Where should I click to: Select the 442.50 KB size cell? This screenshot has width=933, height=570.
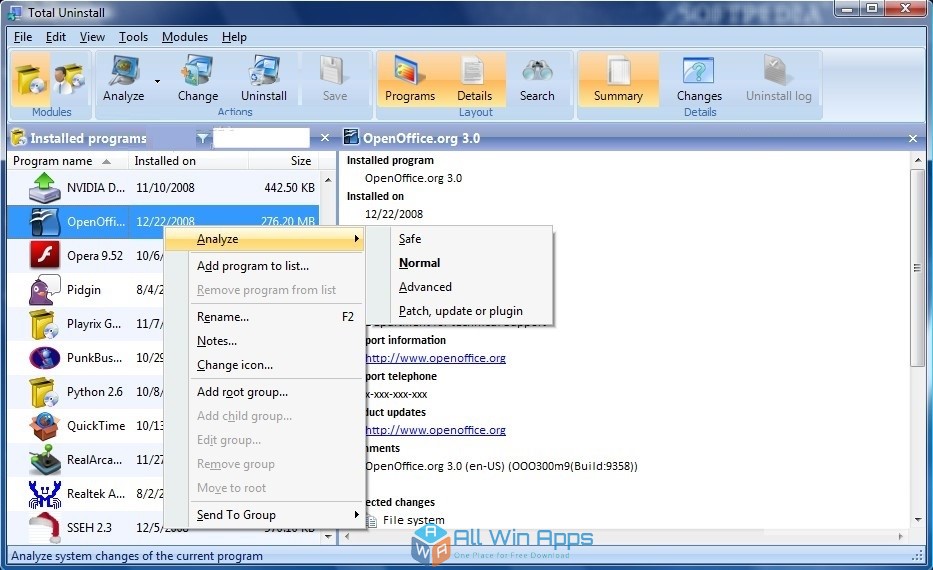tap(289, 188)
